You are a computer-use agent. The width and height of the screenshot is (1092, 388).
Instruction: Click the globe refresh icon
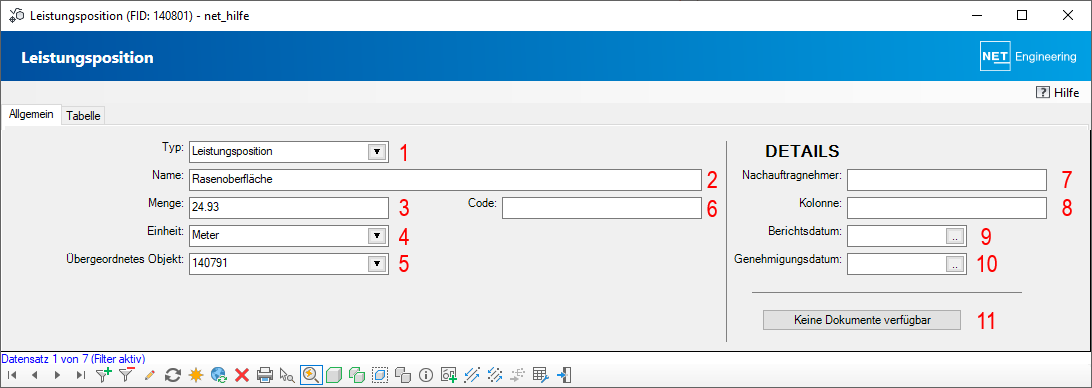click(x=219, y=375)
